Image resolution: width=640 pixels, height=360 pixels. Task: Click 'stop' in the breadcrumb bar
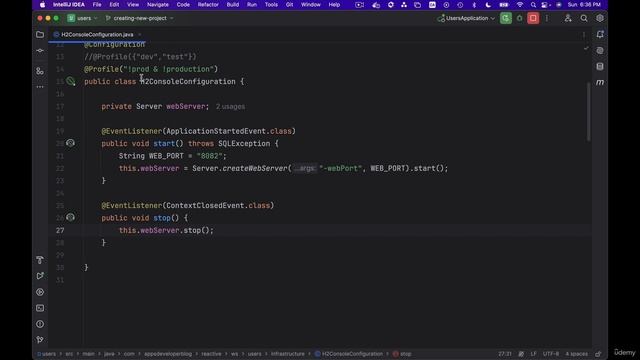click(x=402, y=354)
